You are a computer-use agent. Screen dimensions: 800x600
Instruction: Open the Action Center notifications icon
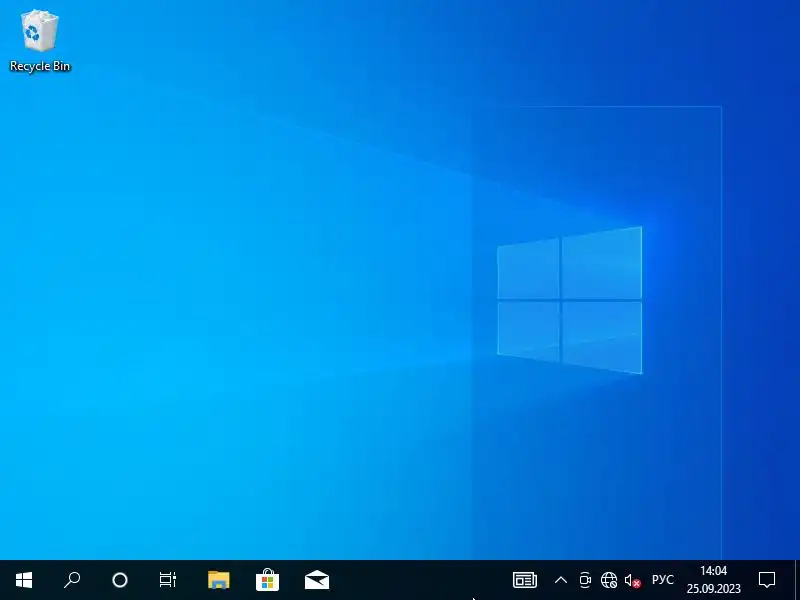(767, 580)
